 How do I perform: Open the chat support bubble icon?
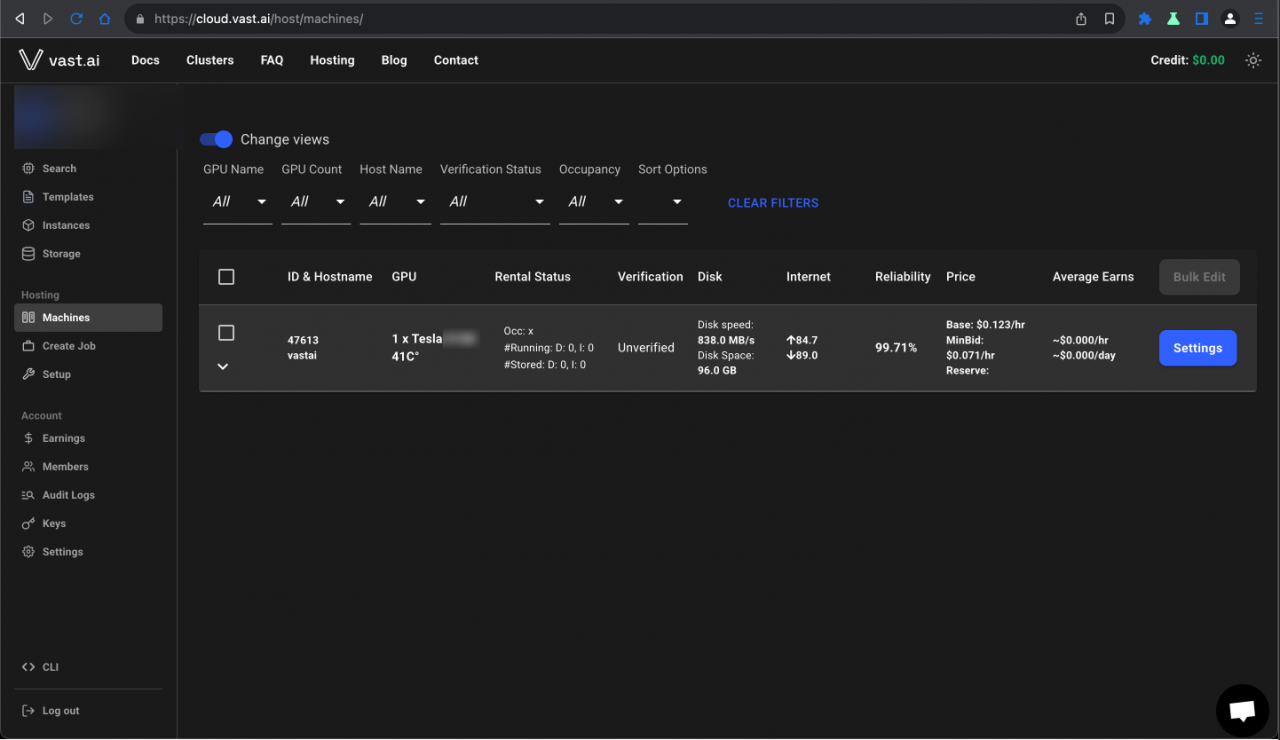(1242, 710)
